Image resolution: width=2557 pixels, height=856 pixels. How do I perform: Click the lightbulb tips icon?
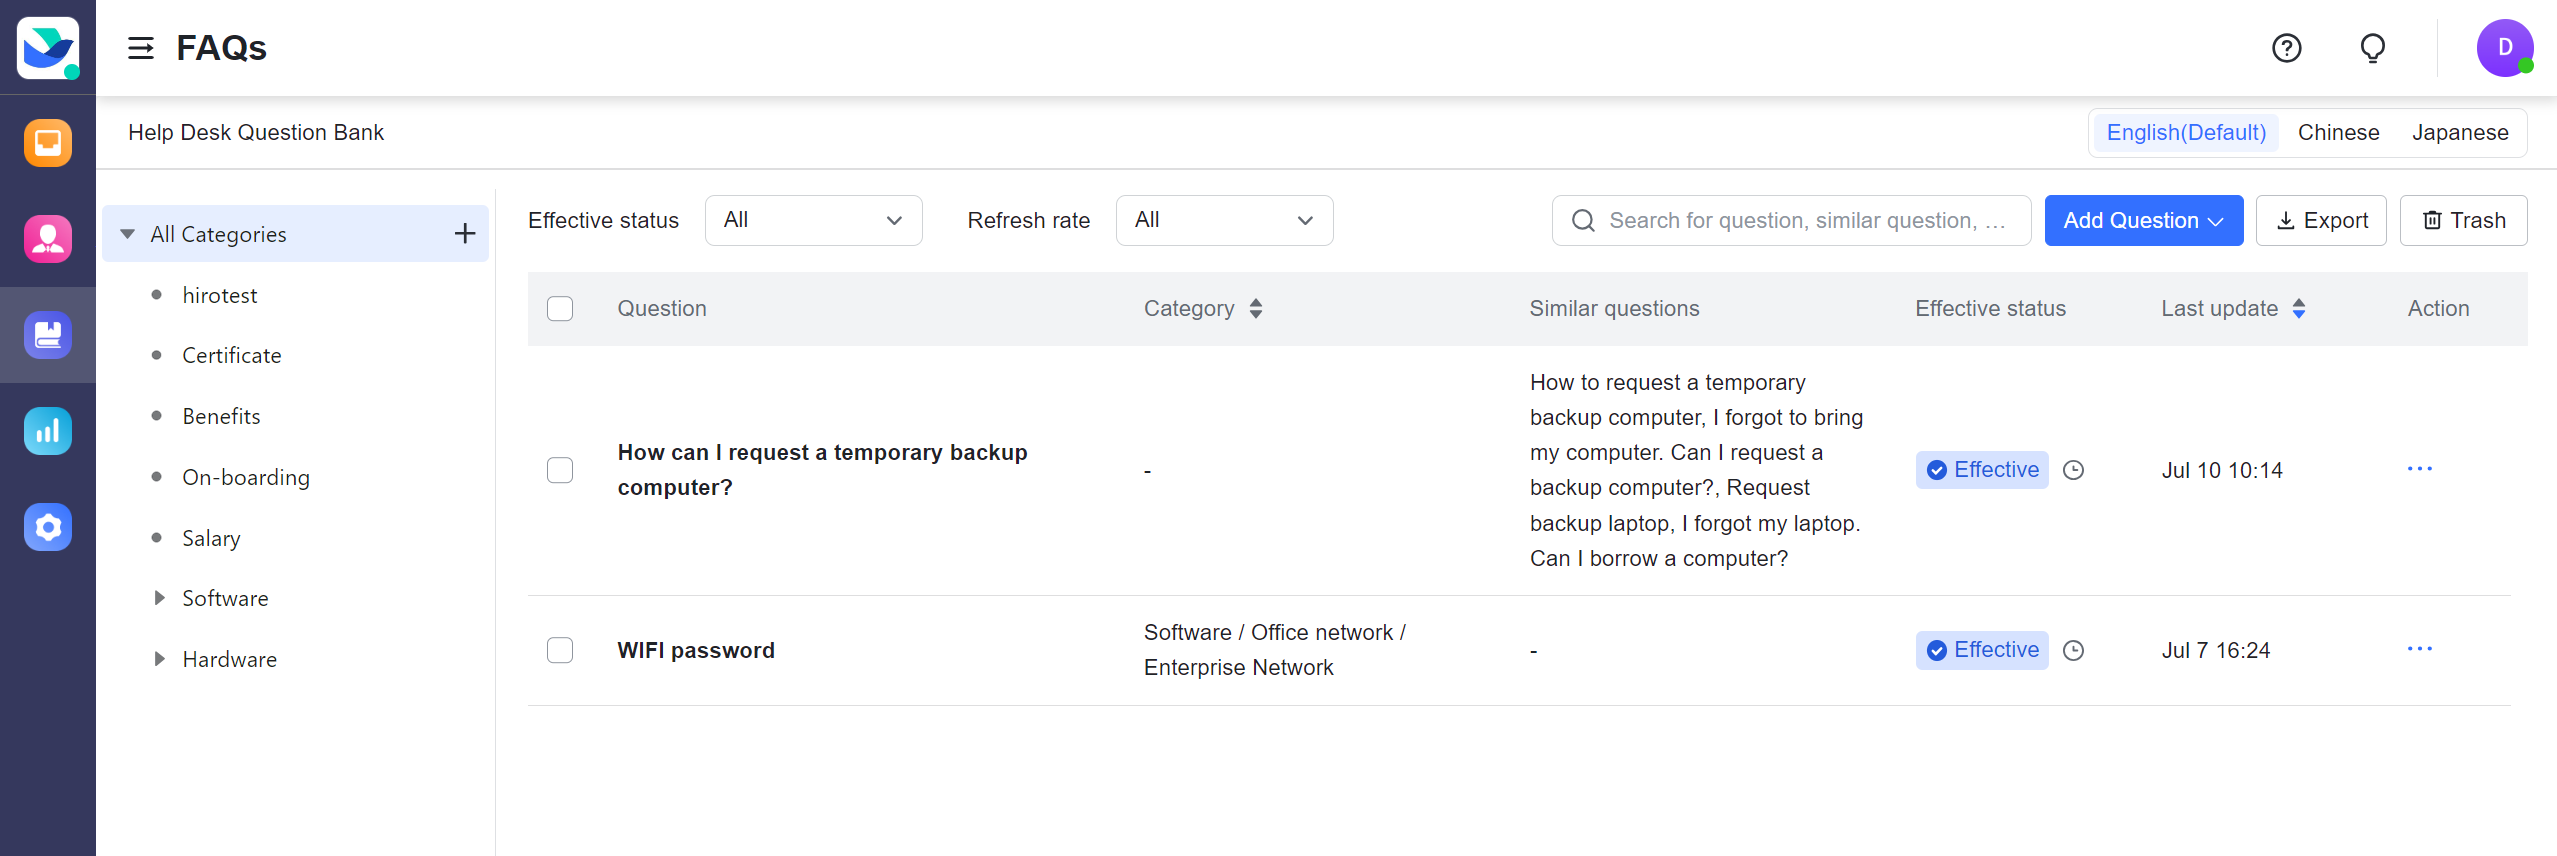(2372, 48)
